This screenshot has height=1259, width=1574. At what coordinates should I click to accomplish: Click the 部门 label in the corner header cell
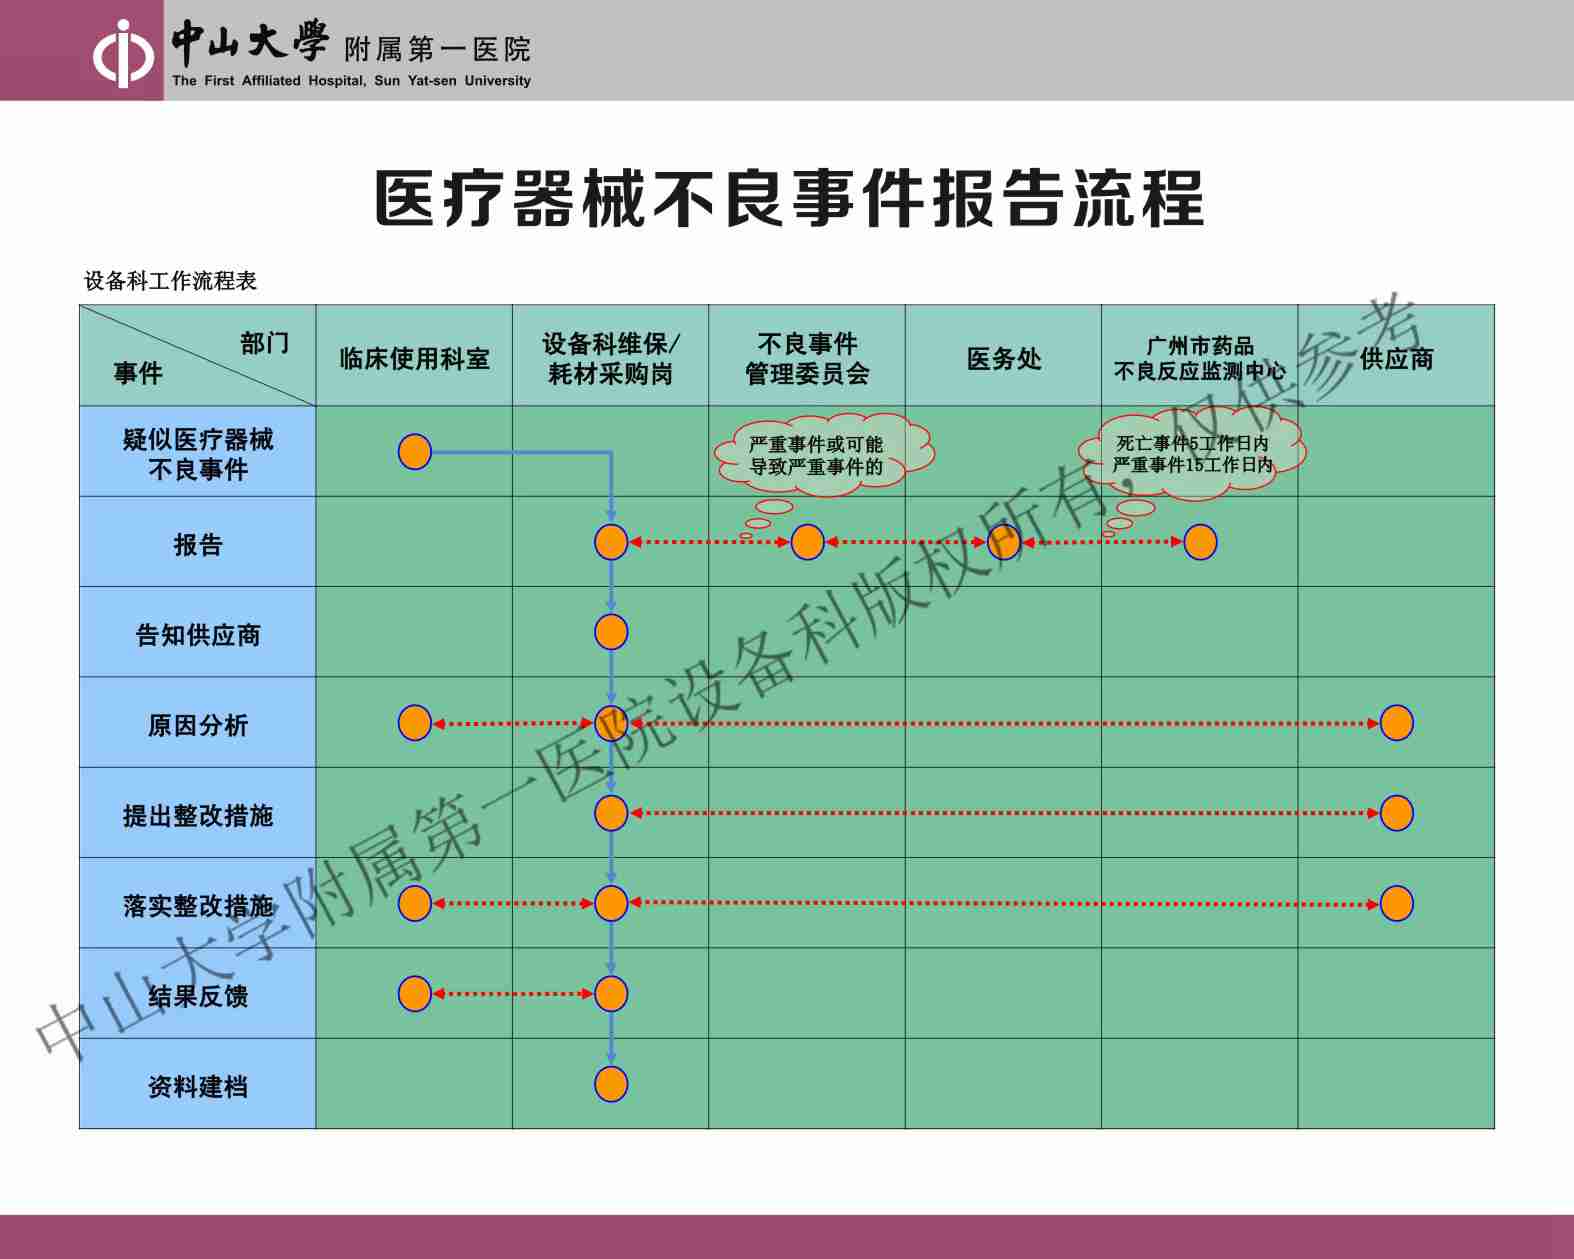(x=265, y=343)
